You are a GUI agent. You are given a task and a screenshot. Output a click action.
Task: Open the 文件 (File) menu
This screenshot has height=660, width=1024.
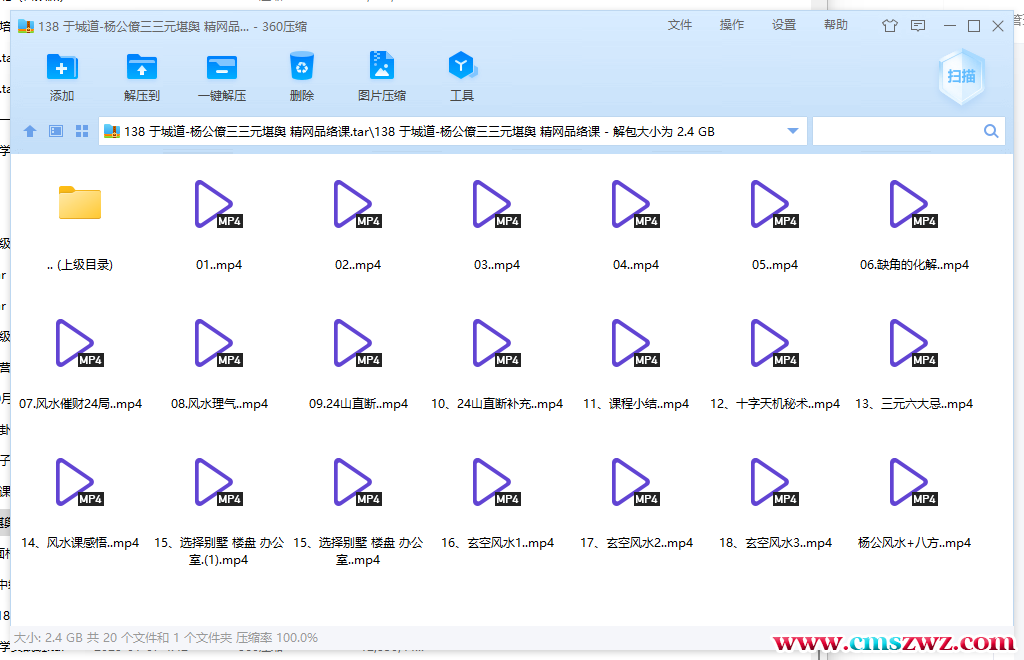pyautogui.click(x=680, y=25)
